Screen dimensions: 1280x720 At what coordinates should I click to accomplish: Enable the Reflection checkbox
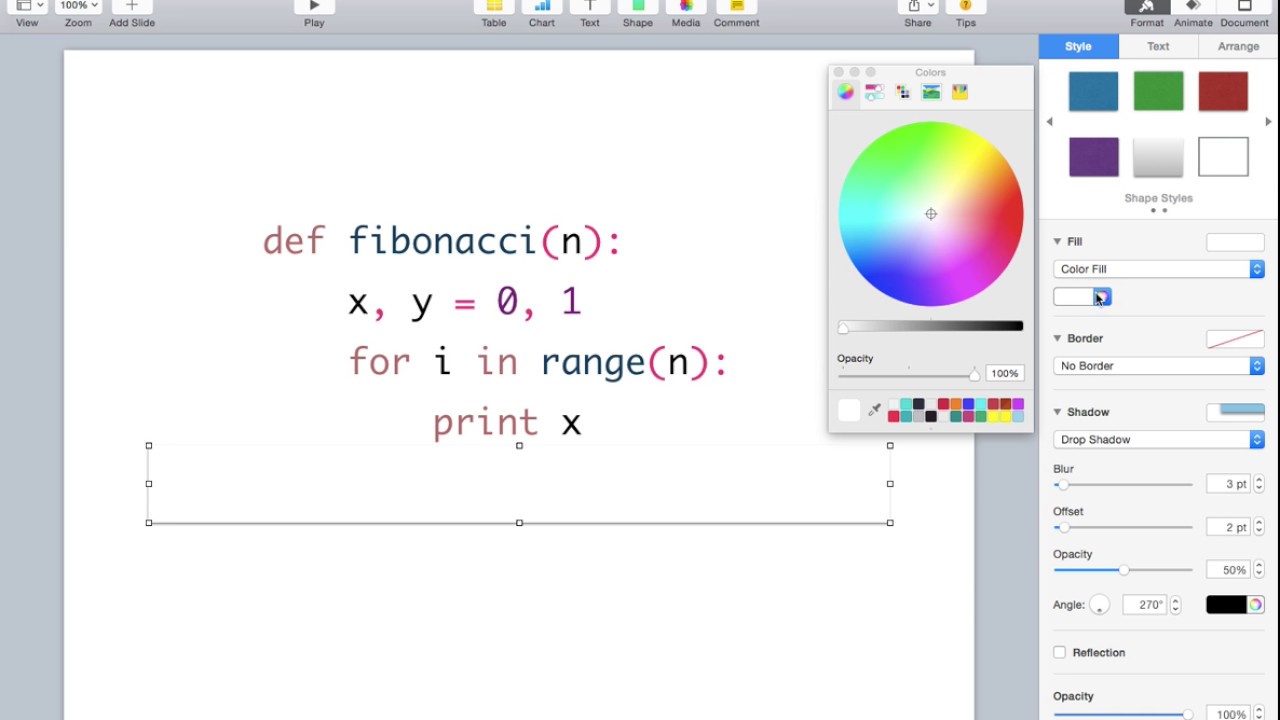[x=1060, y=653]
